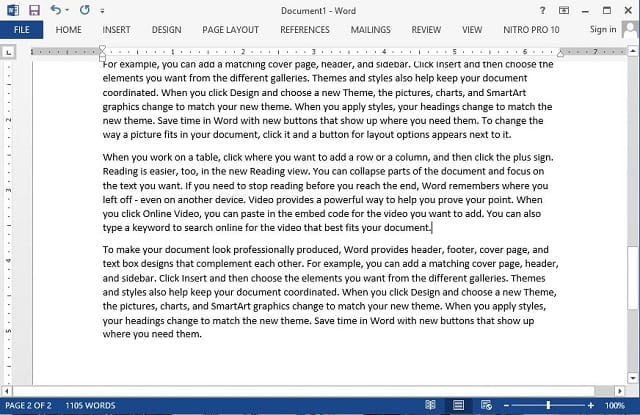Click the 100% zoom level

pos(615,406)
